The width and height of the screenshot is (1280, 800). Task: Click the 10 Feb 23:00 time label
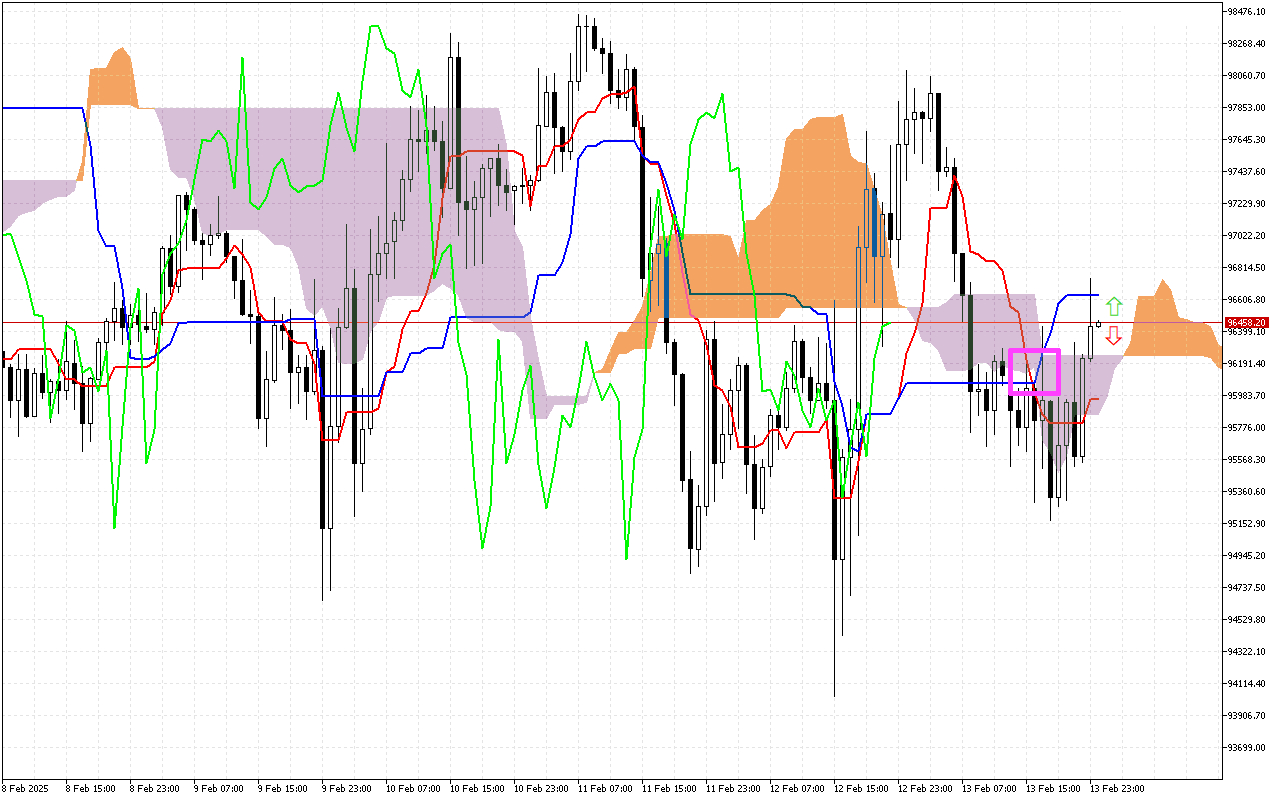(539, 789)
